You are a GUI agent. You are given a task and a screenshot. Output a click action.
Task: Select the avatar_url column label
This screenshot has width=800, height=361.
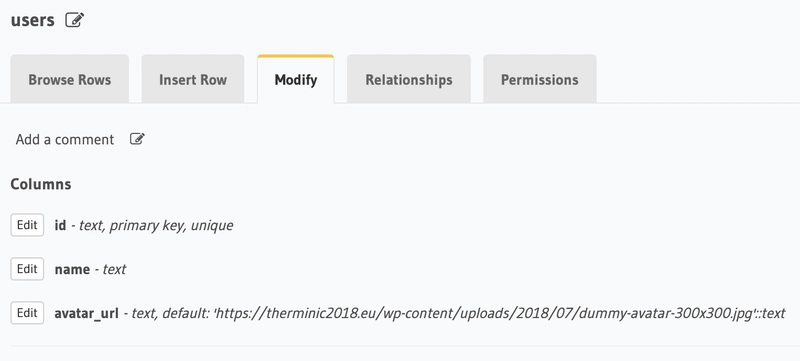[x=86, y=313]
